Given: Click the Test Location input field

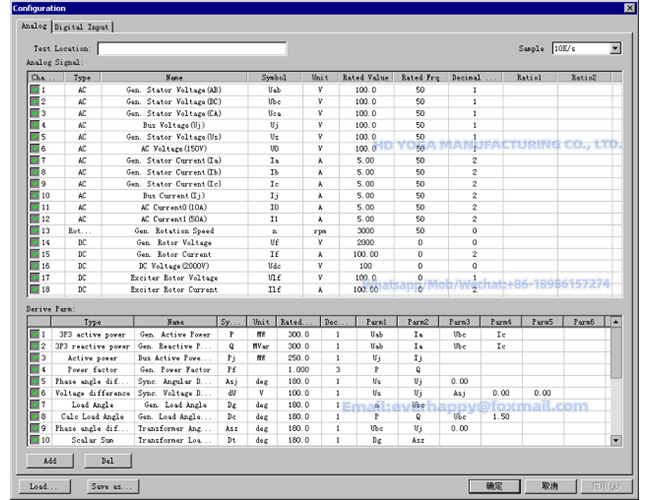Looking at the screenshot, I should point(191,48).
